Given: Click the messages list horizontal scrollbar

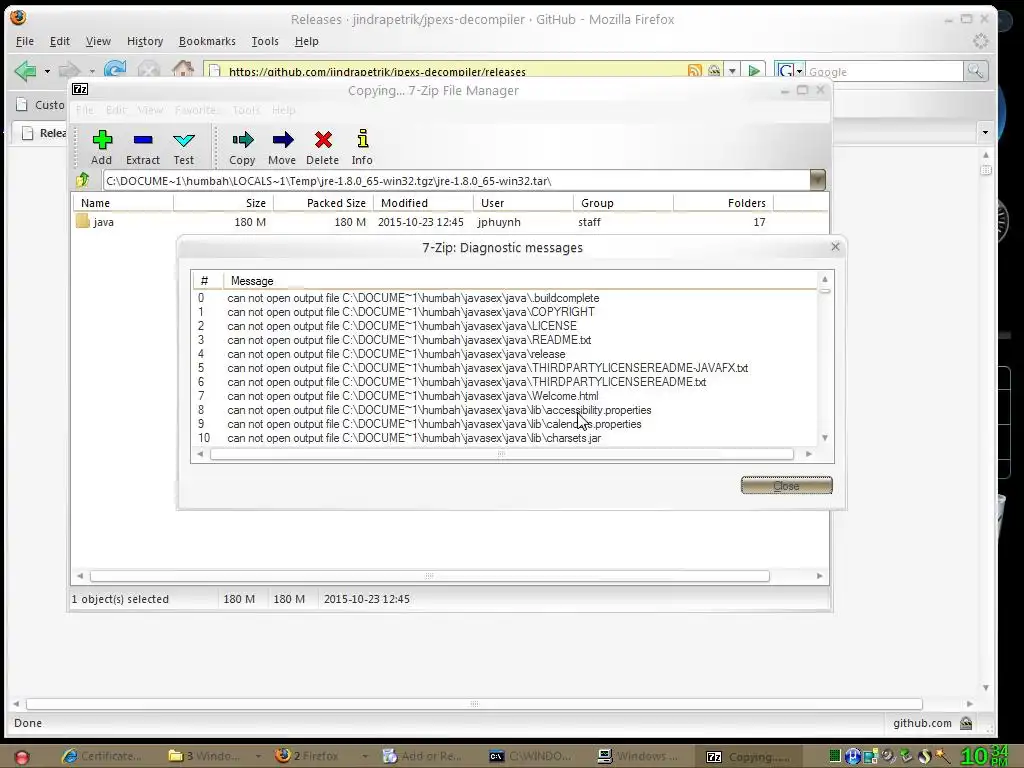Looking at the screenshot, I should pos(501,454).
